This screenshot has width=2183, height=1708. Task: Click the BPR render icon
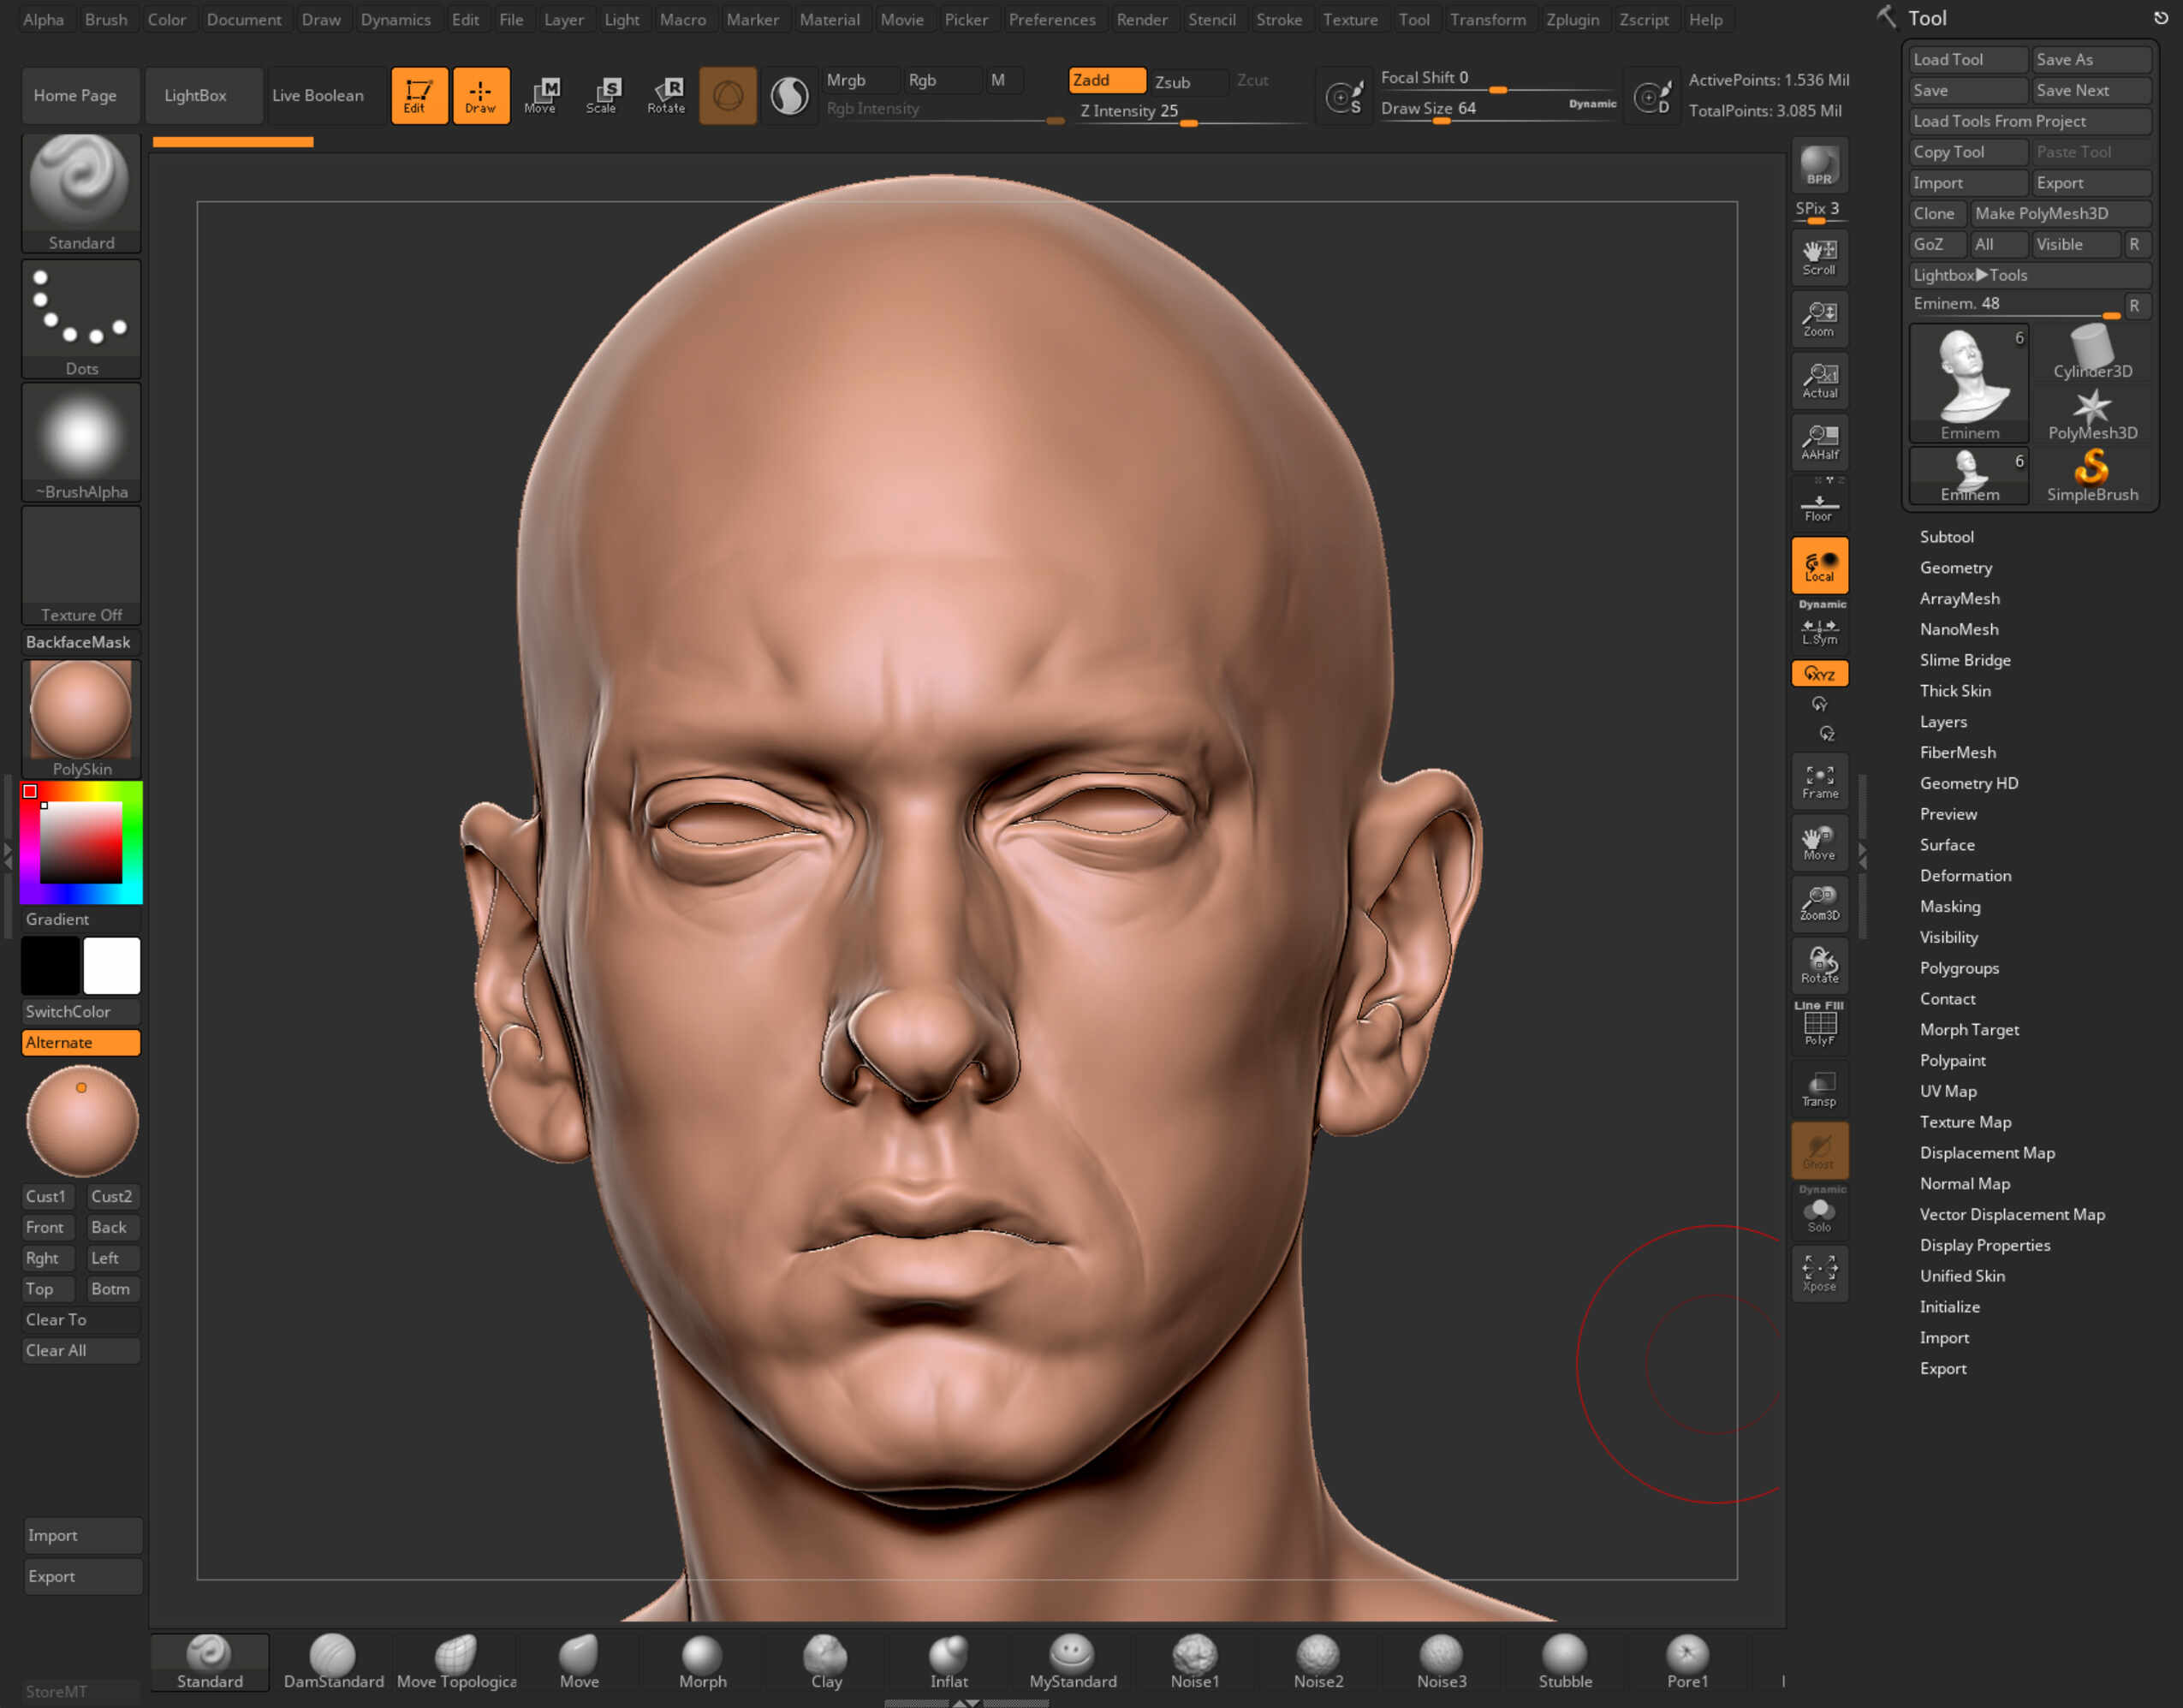[1818, 166]
